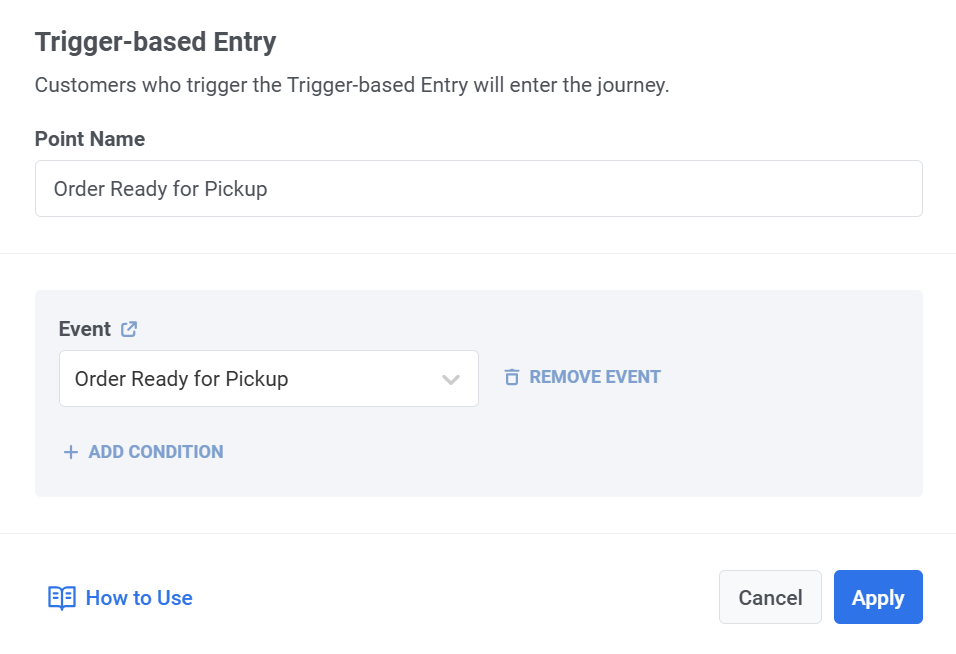Click the plus icon before Add Condition

(71, 452)
